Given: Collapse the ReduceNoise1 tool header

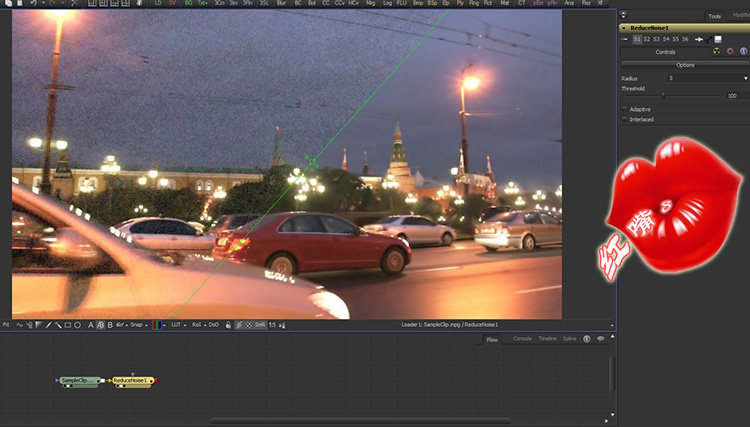Looking at the screenshot, I should point(624,28).
